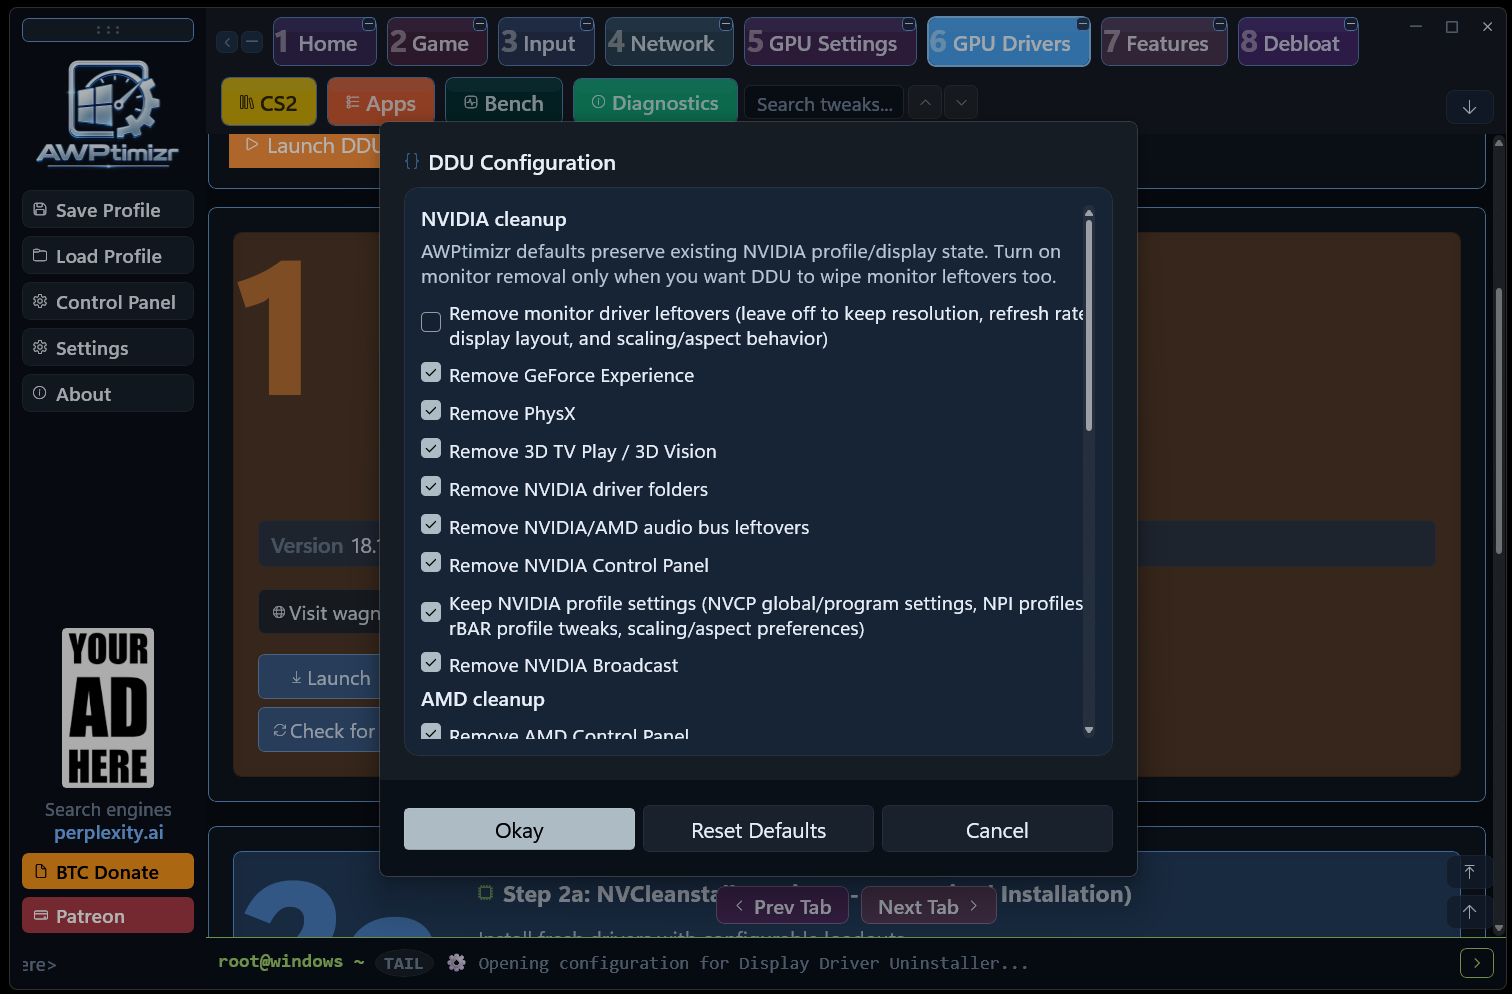This screenshot has height=994, width=1512.
Task: Click the previous search result arrow
Action: pyautogui.click(x=925, y=103)
